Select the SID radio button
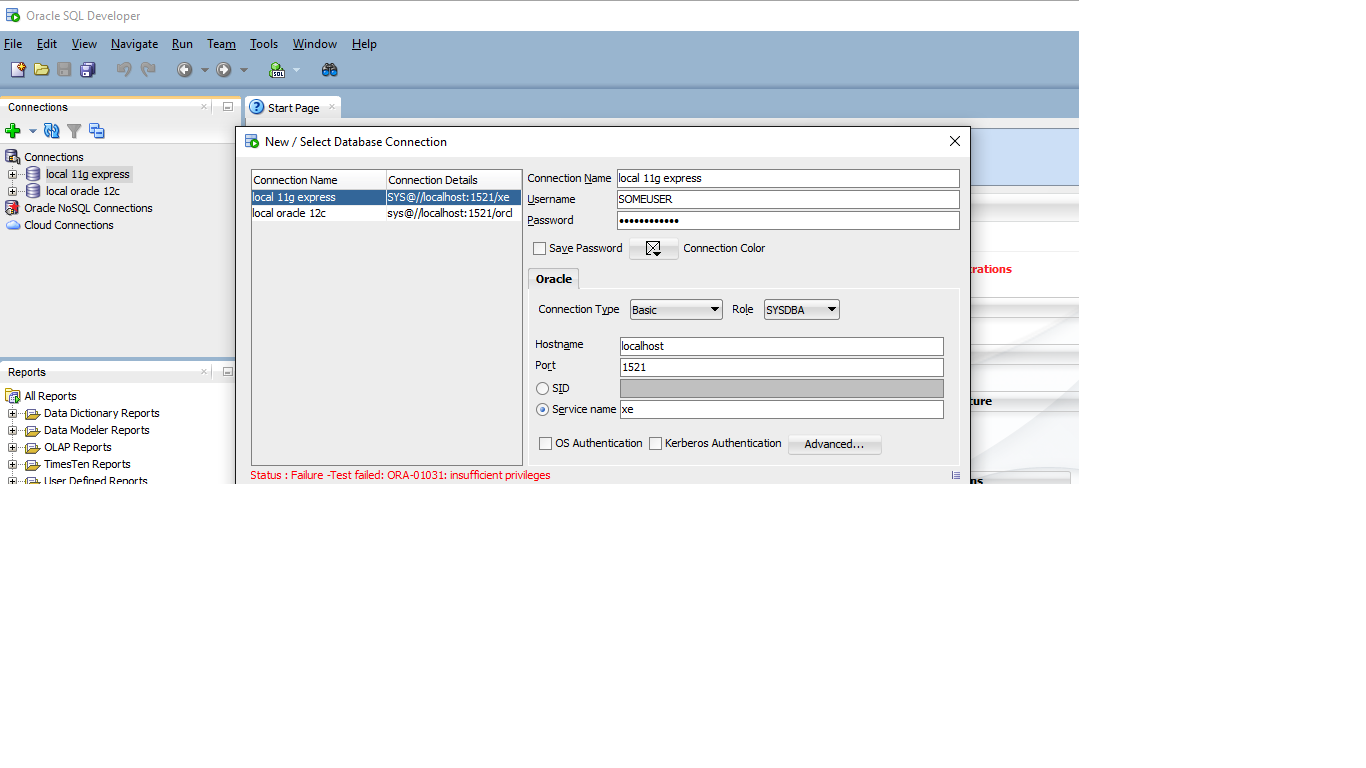The height and width of the screenshot is (768, 1366). pyautogui.click(x=543, y=388)
